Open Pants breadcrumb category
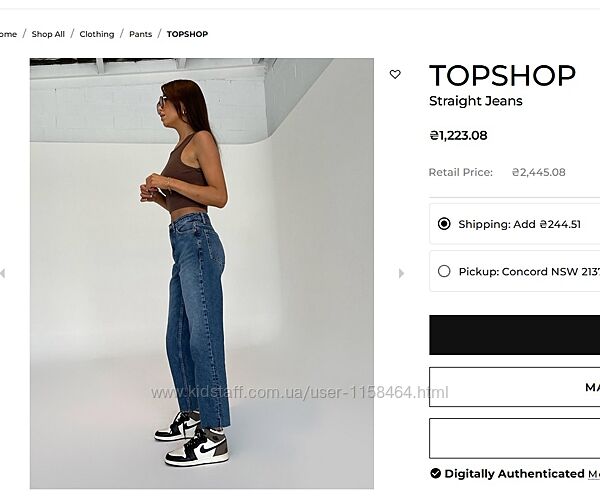600x496 pixels. click(140, 34)
